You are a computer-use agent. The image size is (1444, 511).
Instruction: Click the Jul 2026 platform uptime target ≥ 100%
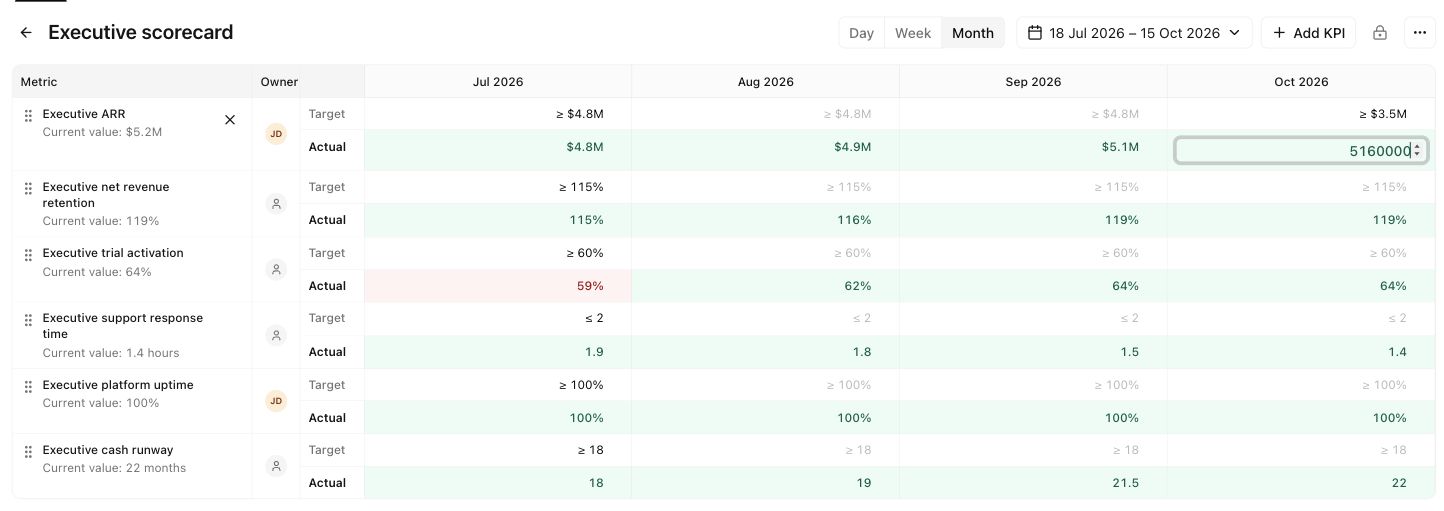[x=579, y=385]
